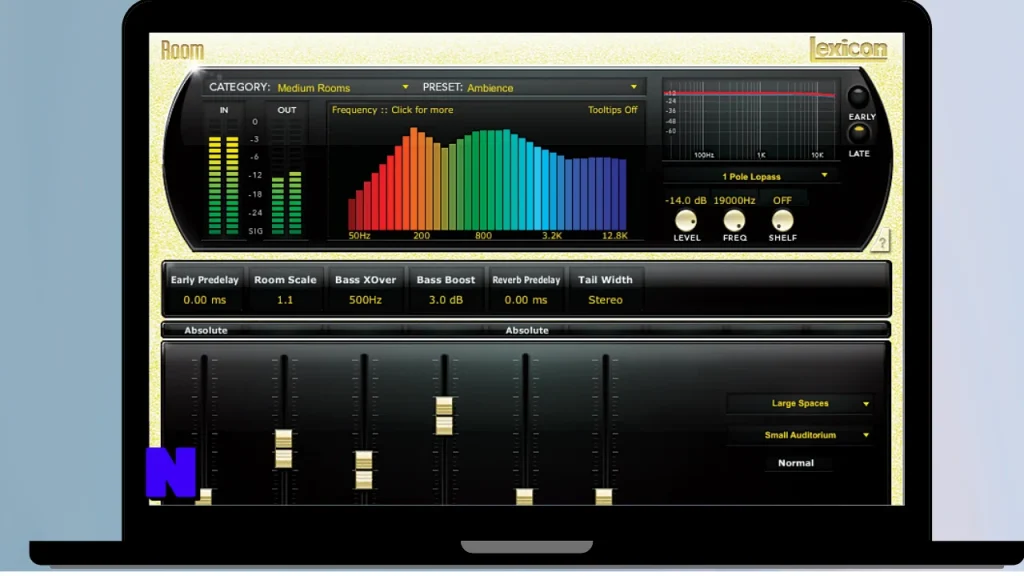The width and height of the screenshot is (1024, 576).
Task: Click the OUT level meter
Action: [x=286, y=176]
